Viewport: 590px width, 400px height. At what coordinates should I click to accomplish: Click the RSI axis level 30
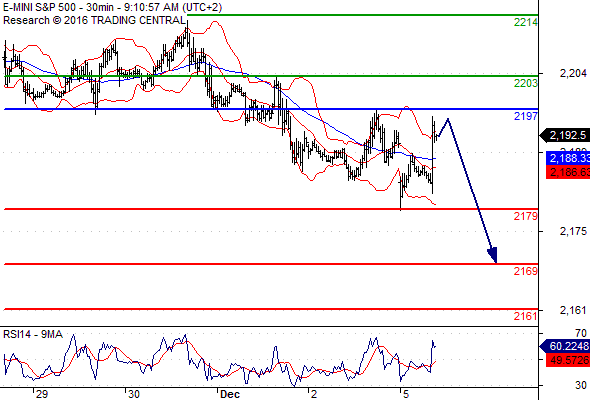tap(581, 385)
